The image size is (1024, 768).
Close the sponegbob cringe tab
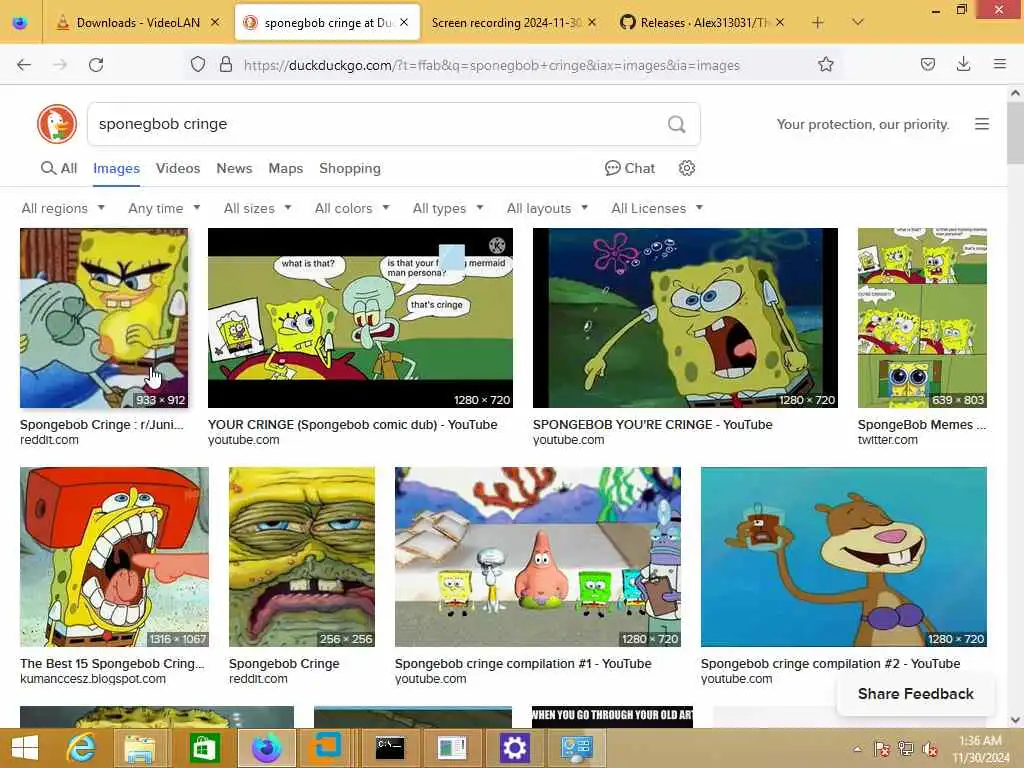coord(404,23)
